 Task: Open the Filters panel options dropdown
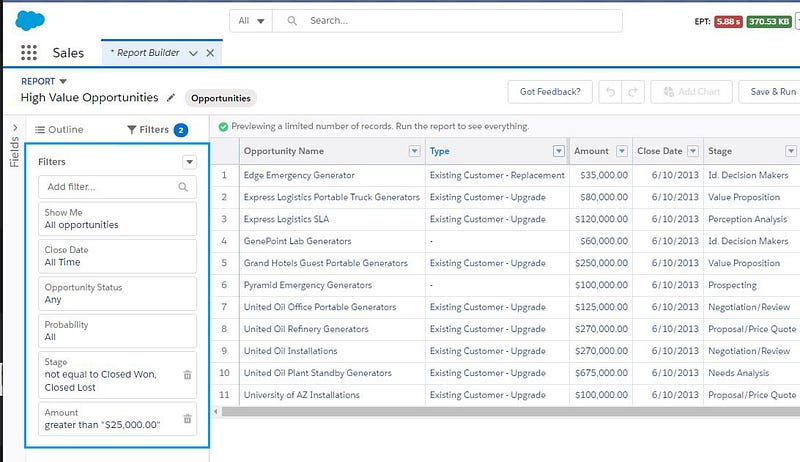189,162
